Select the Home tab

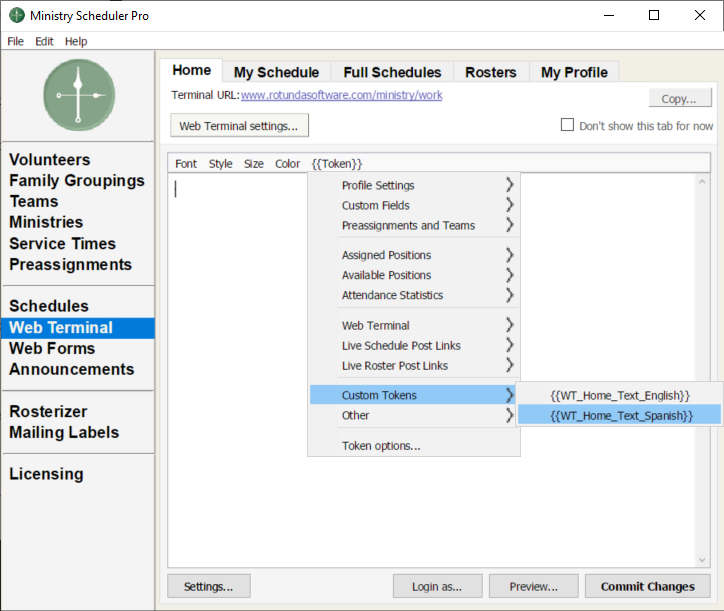(192, 70)
